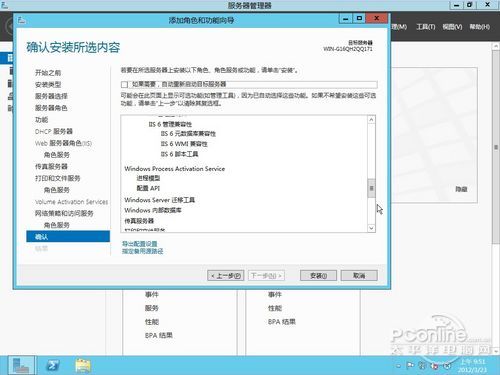
Task: Open the 视图(V) menu
Action: [x=452, y=27]
